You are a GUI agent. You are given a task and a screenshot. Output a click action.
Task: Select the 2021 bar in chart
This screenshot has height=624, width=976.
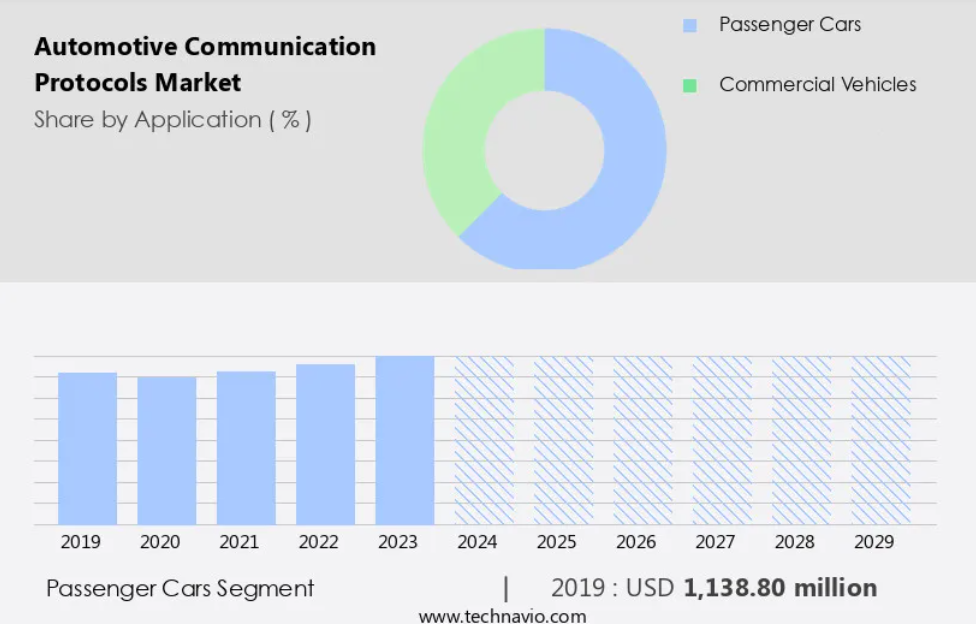[x=246, y=448]
